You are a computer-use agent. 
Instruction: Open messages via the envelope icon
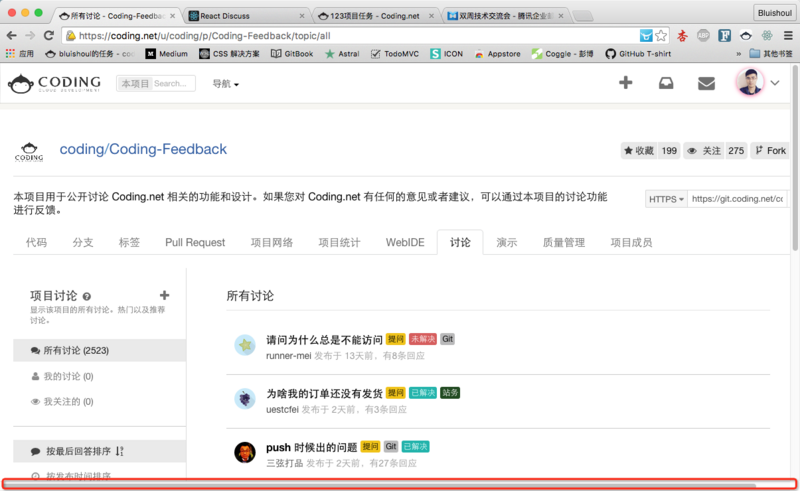(706, 83)
